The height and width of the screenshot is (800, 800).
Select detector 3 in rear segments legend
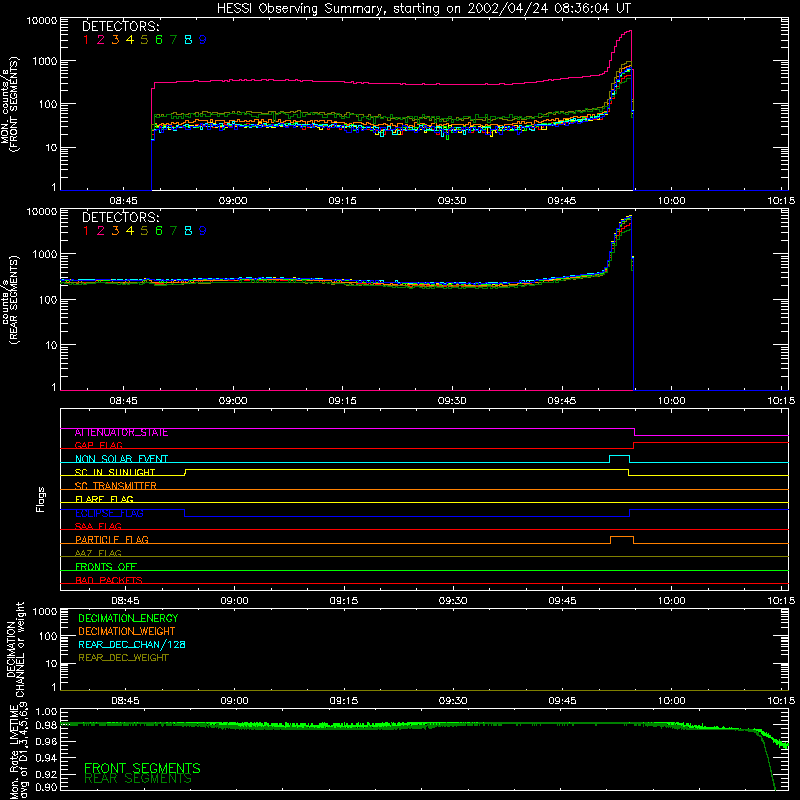pos(115,231)
